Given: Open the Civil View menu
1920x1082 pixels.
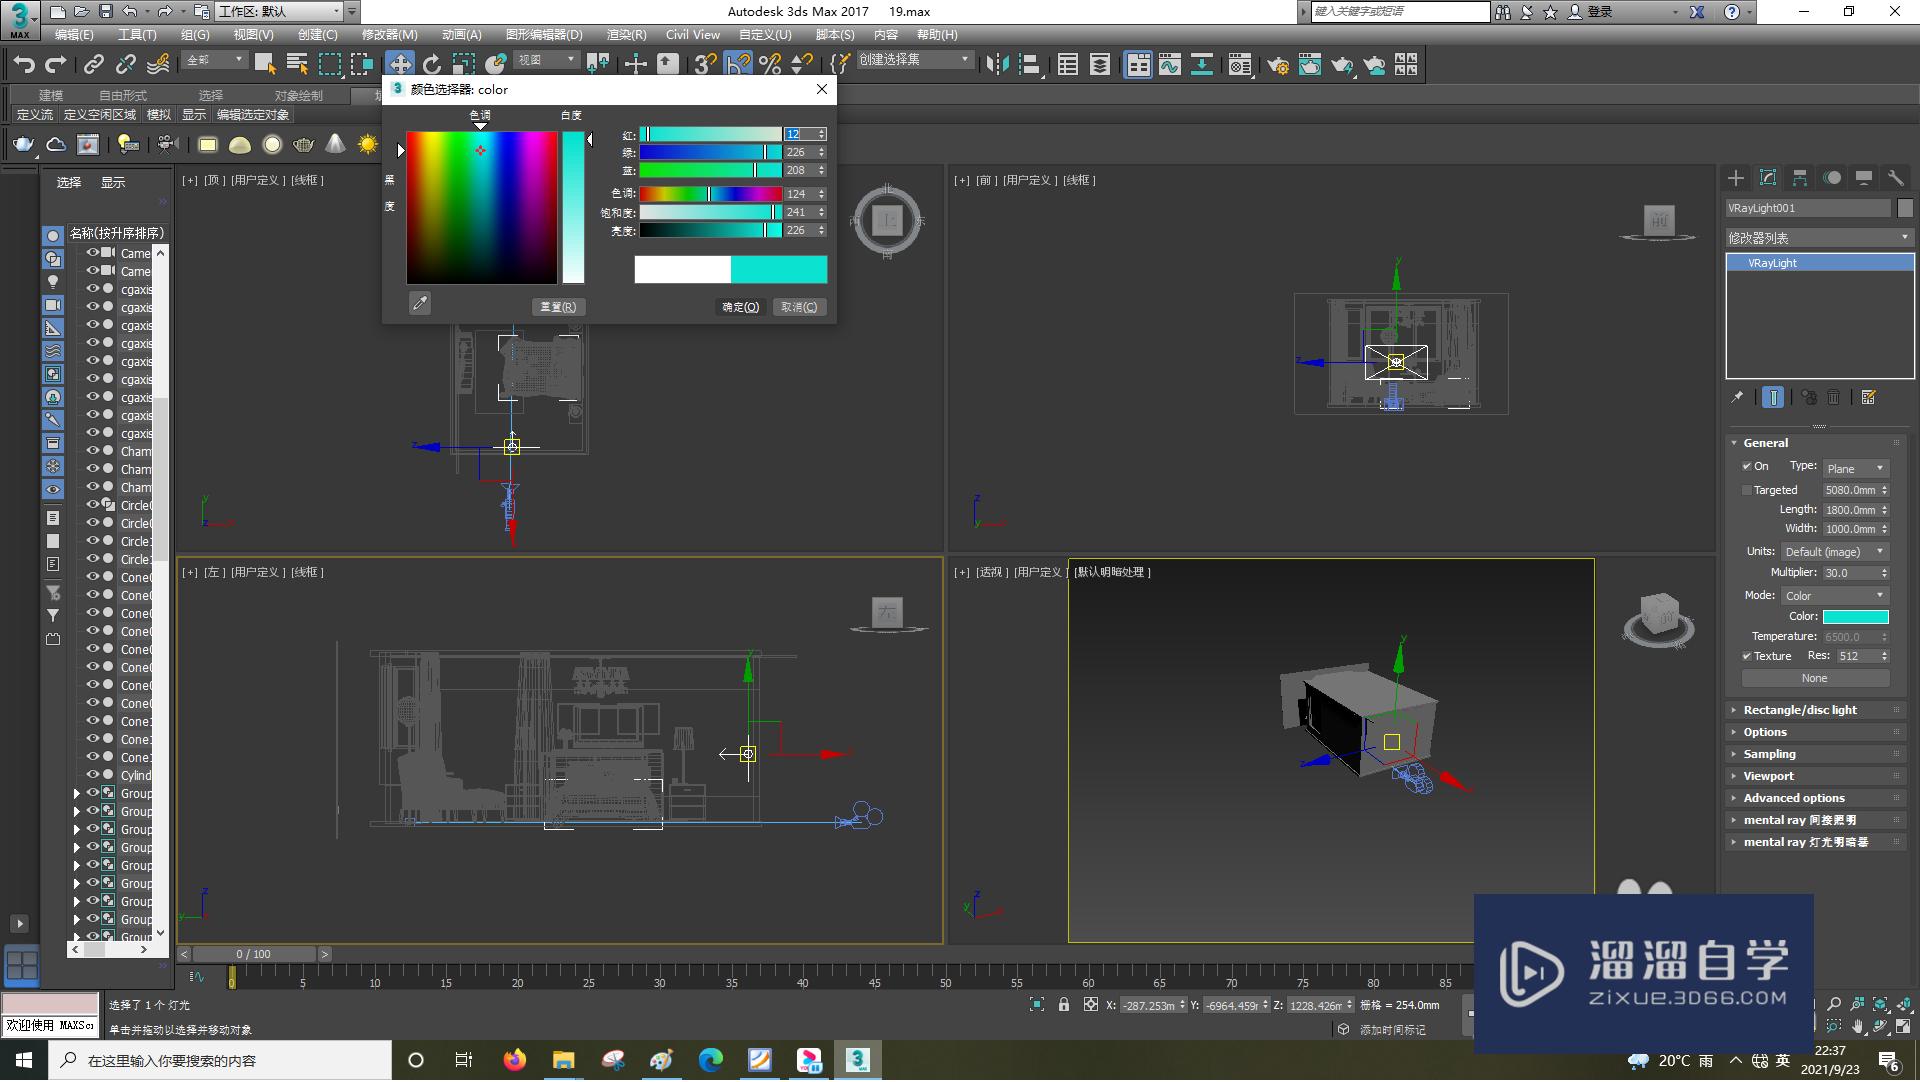Looking at the screenshot, I should [693, 35].
